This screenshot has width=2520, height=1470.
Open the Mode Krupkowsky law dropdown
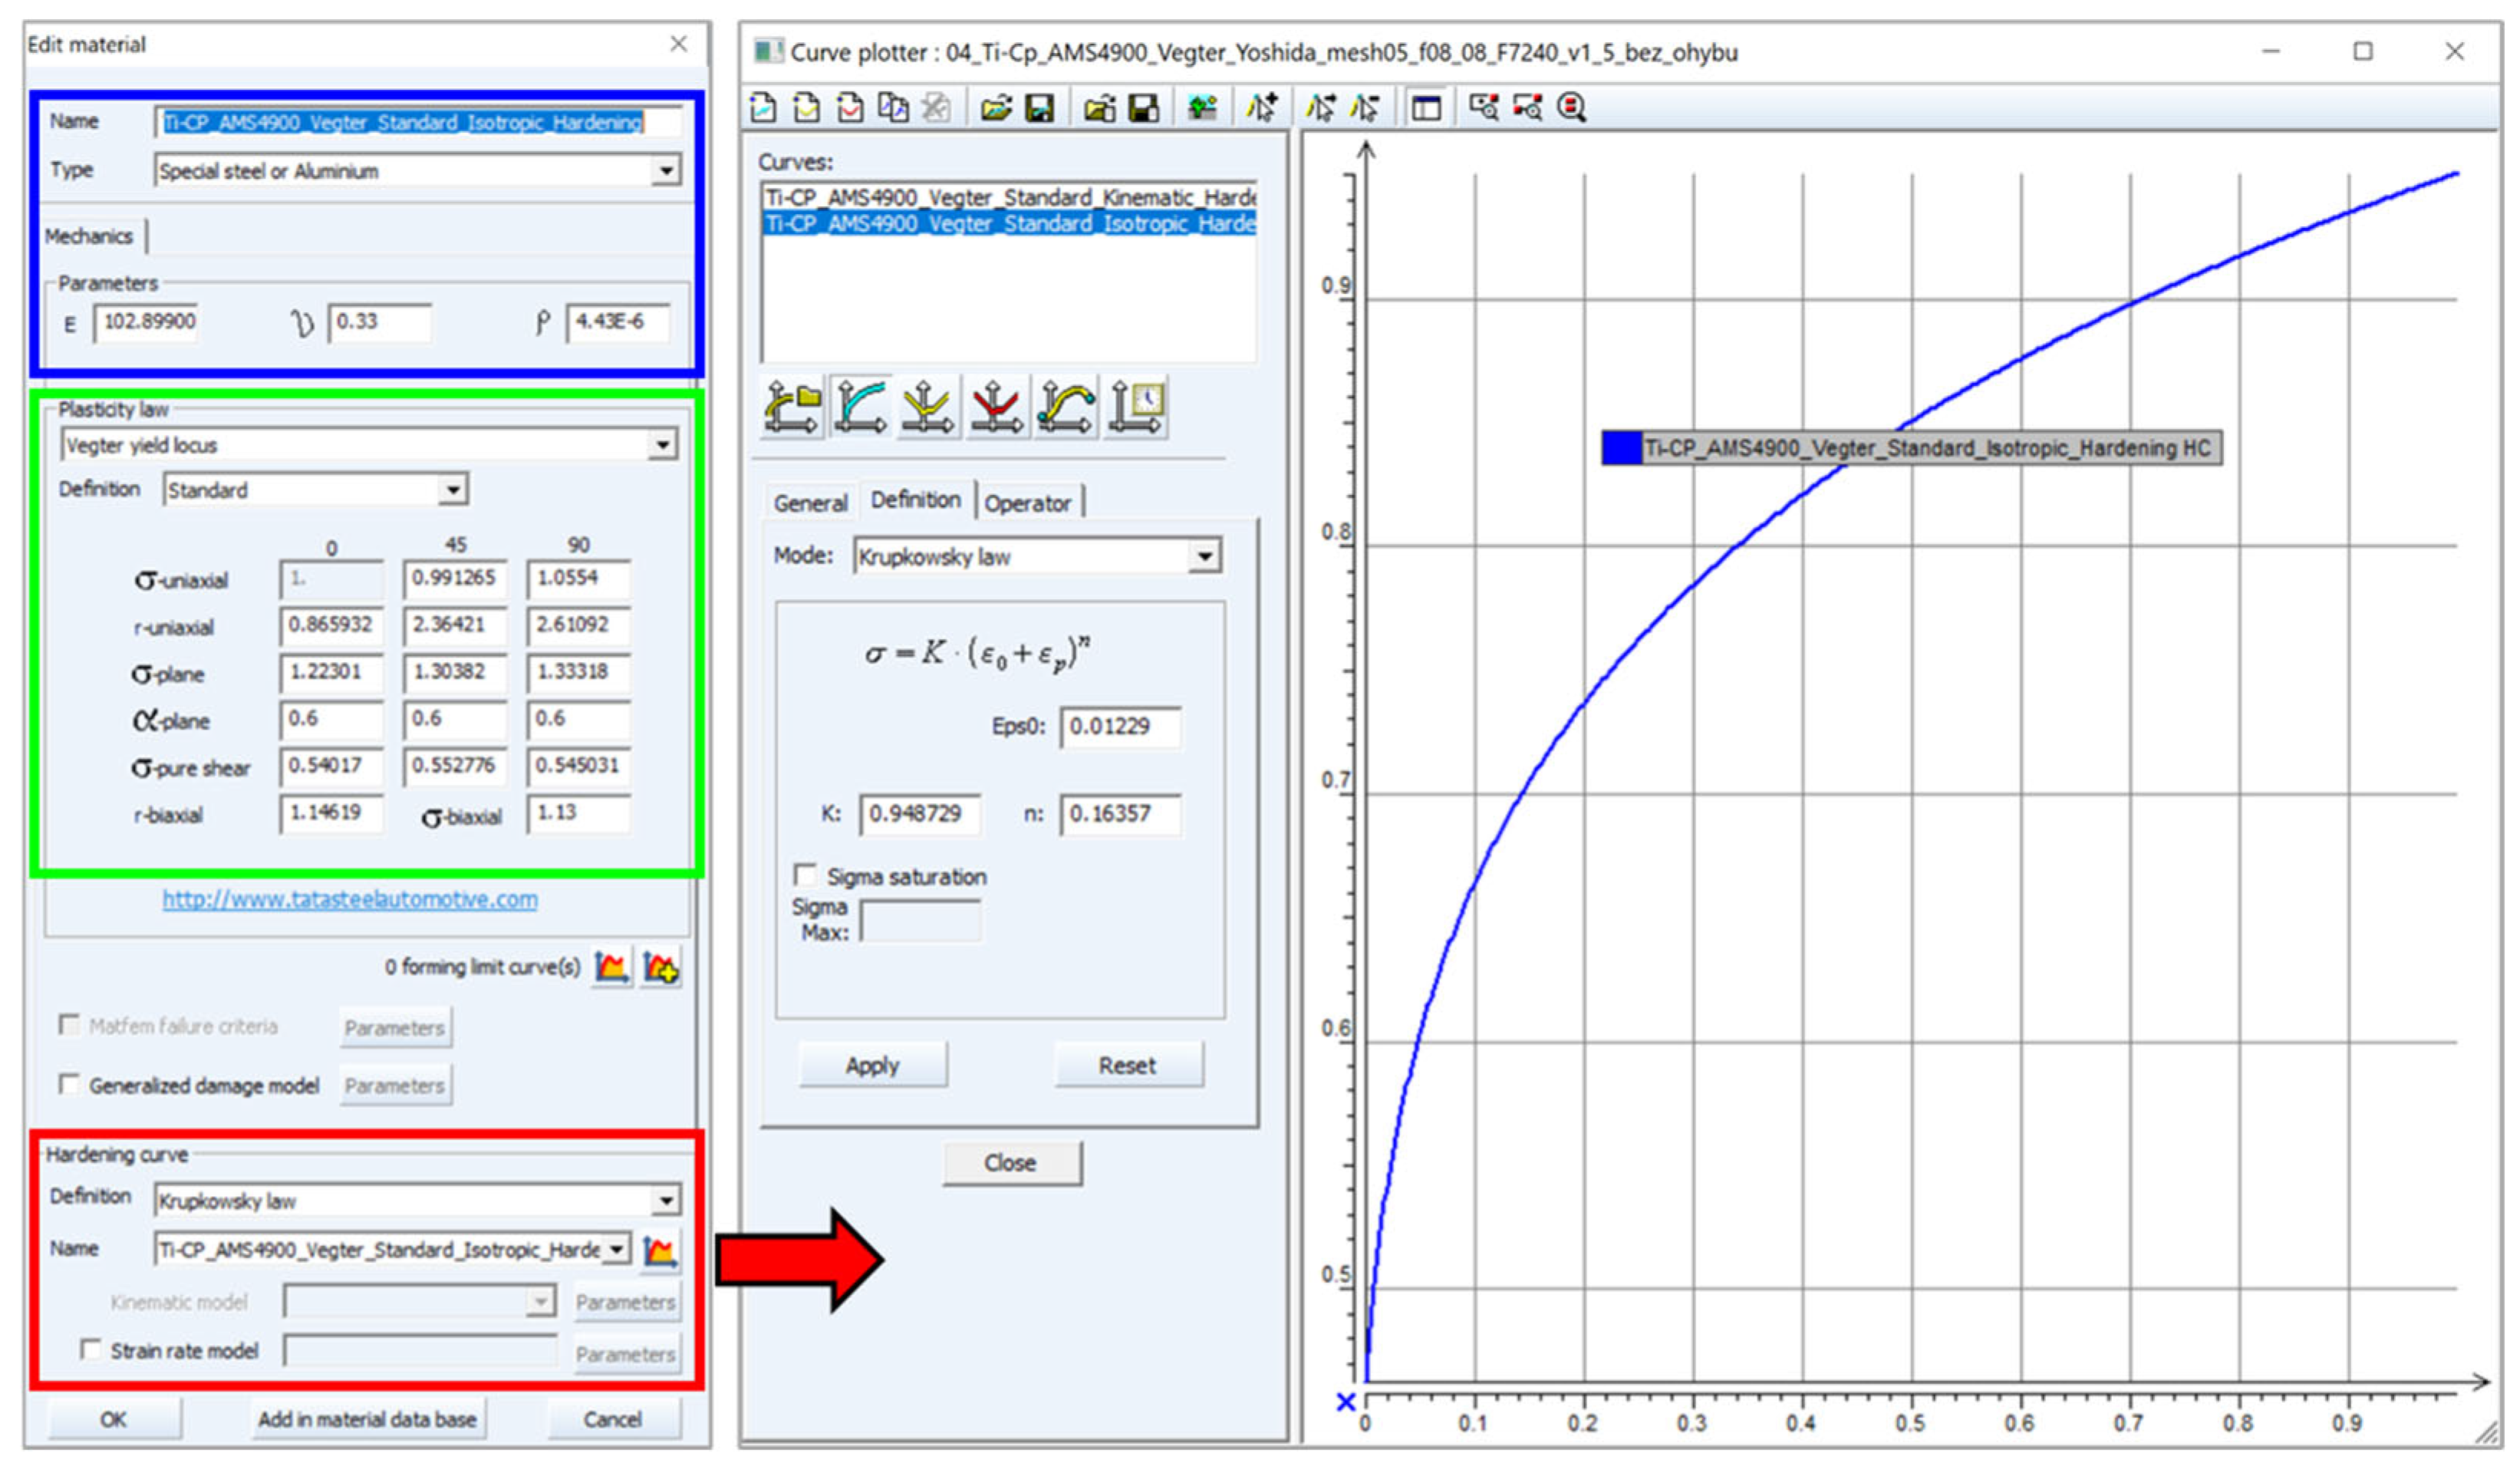[1204, 556]
